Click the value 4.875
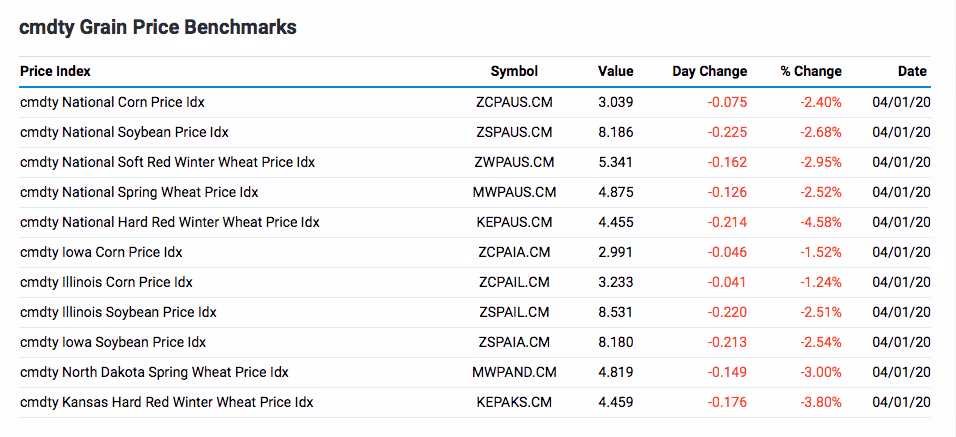Screen dimensions: 956x437 pos(616,192)
